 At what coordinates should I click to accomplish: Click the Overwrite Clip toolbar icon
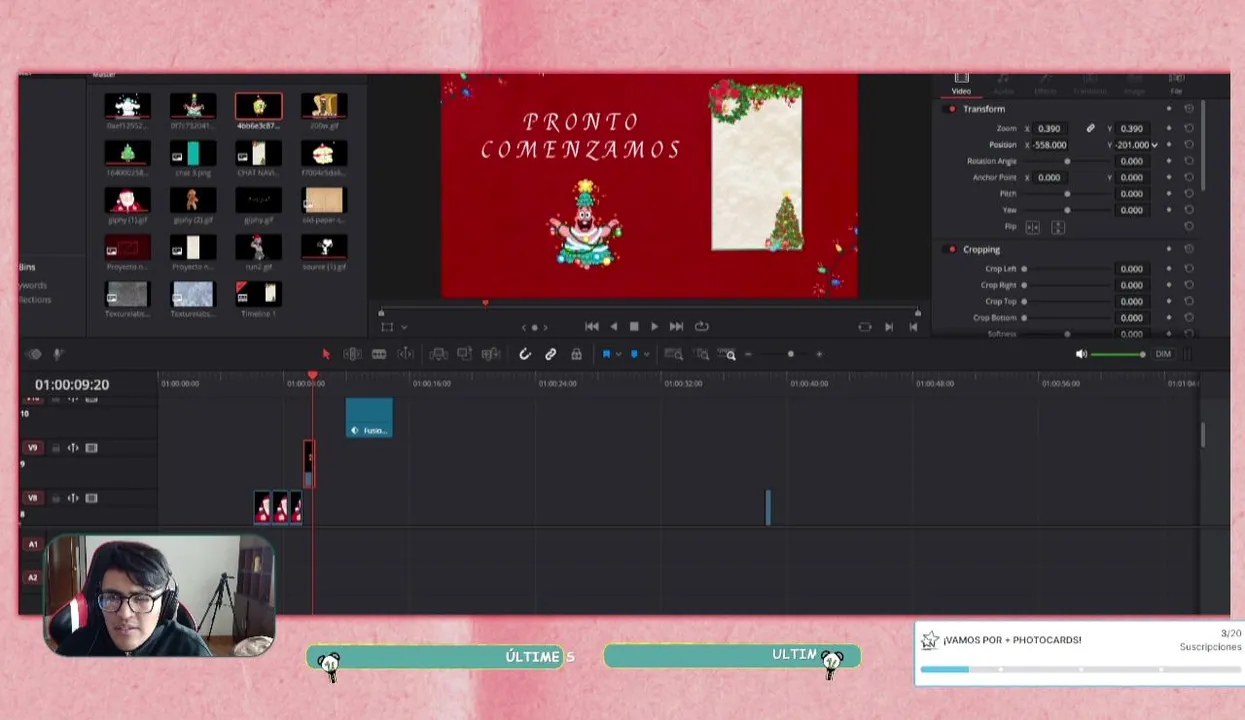(464, 354)
